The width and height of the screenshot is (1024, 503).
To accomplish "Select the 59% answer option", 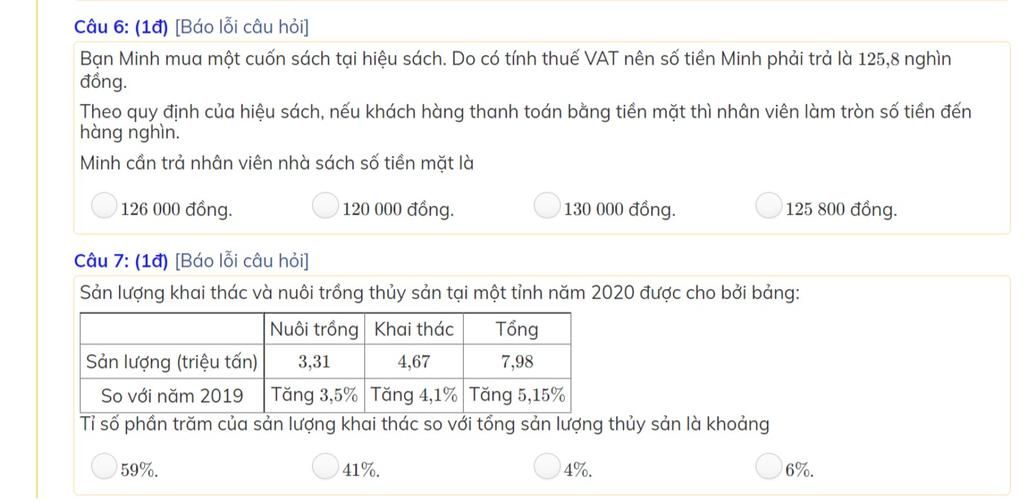I will click(104, 466).
